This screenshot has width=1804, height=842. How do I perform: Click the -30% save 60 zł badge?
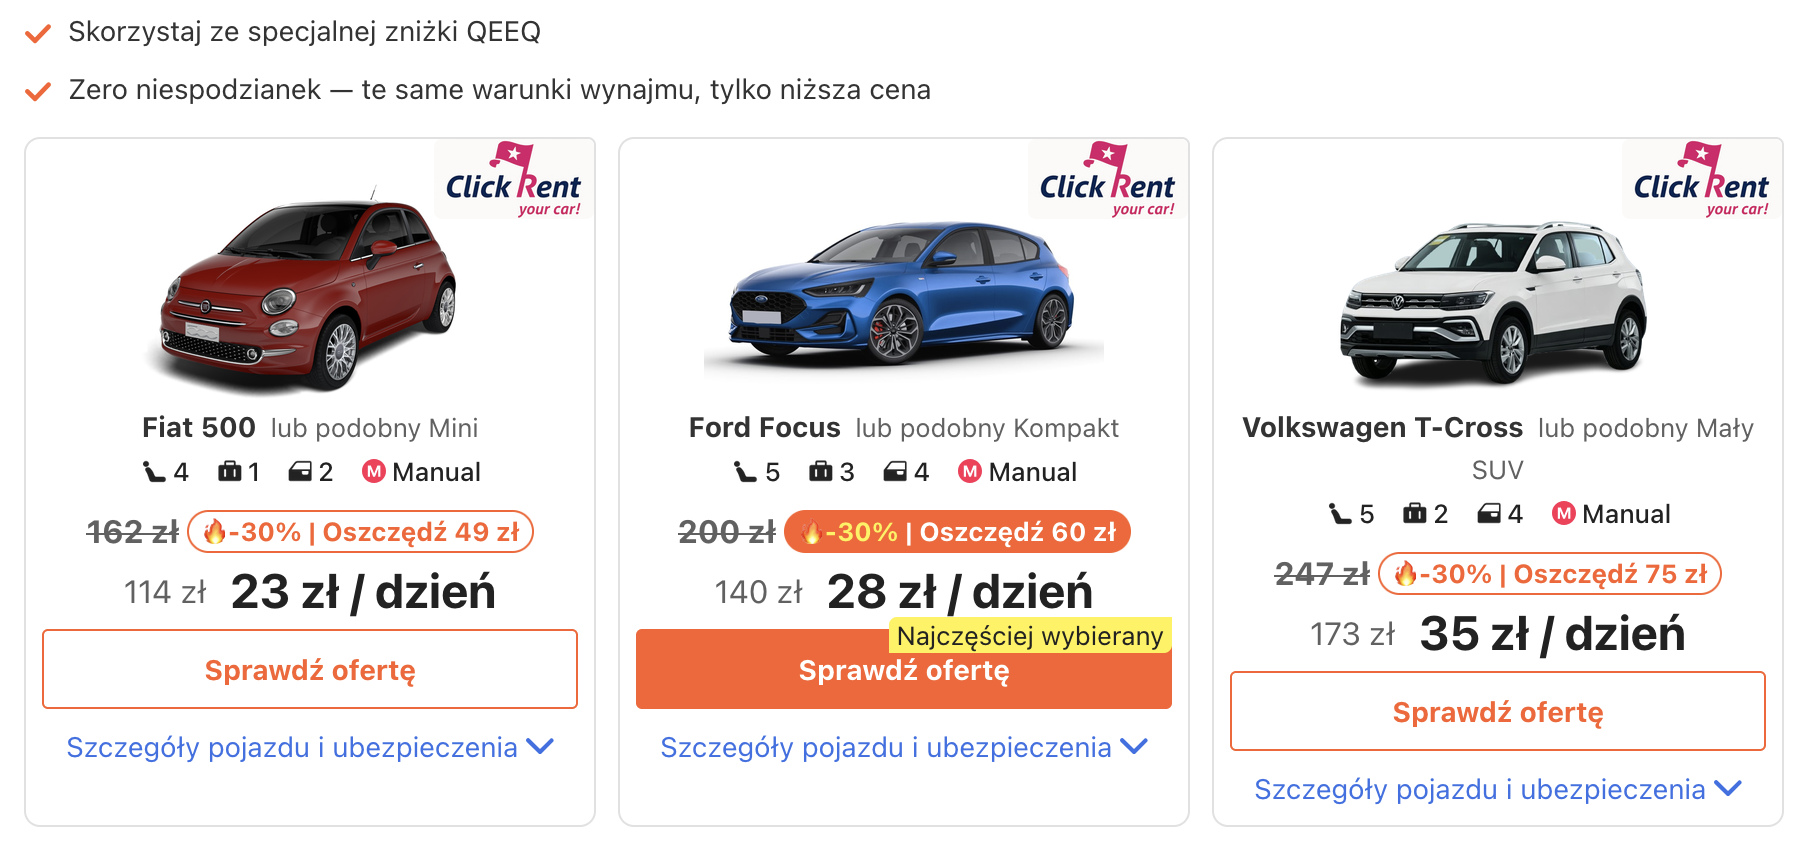click(x=957, y=532)
